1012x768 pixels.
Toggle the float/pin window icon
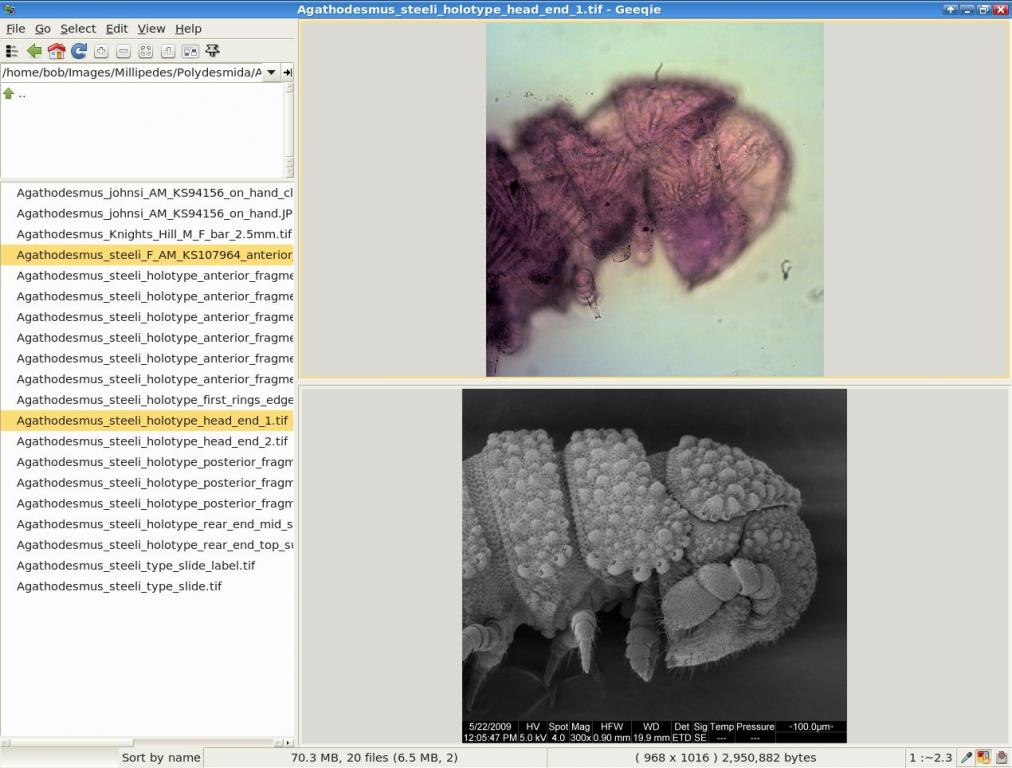pyautogui.click(x=212, y=51)
